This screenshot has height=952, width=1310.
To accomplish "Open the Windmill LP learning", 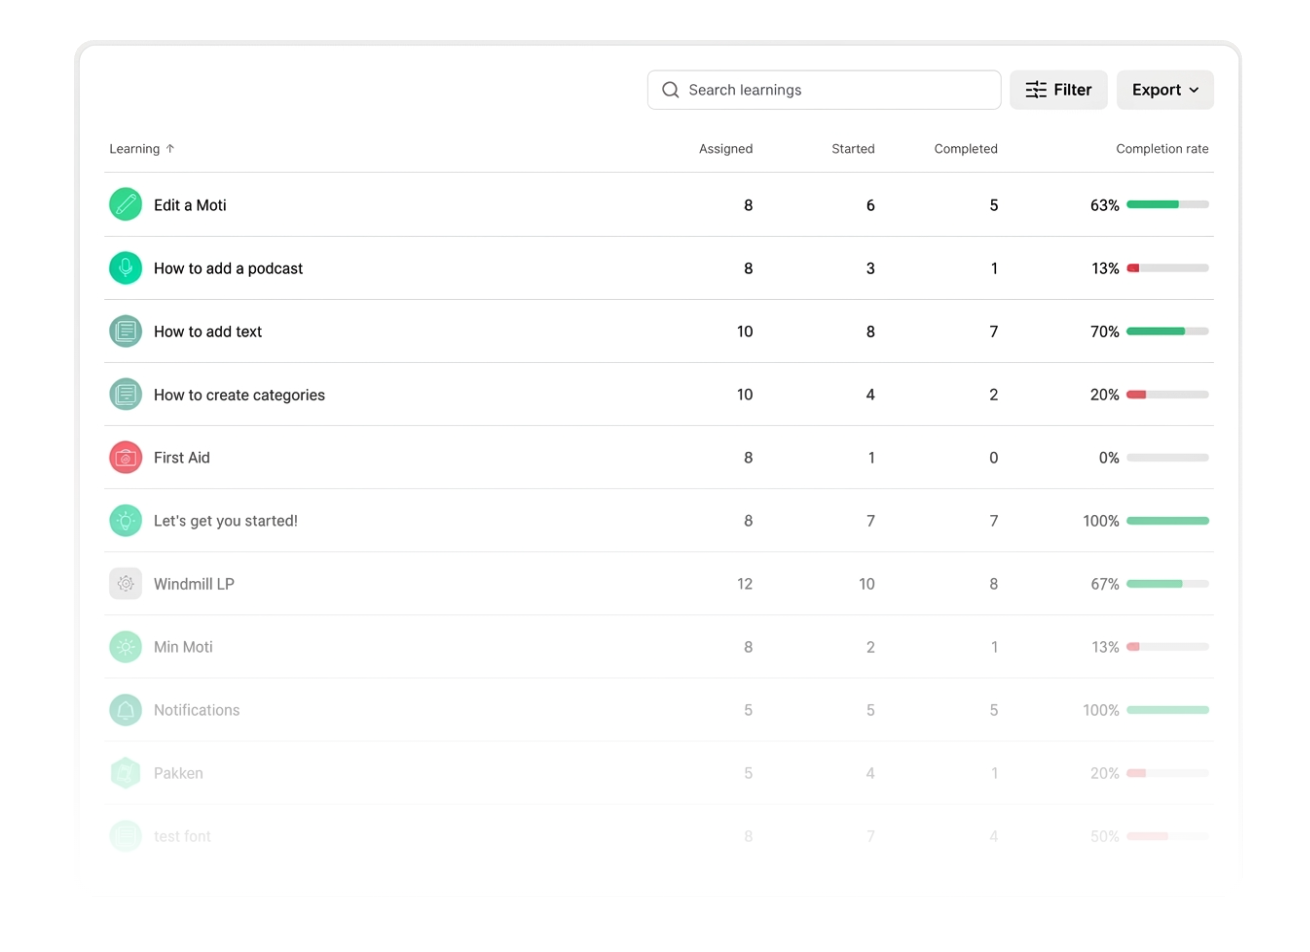I will 194,584.
